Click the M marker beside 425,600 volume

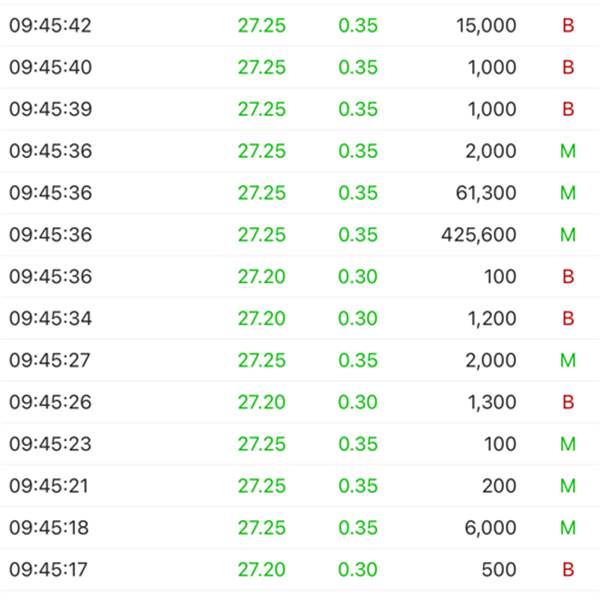tap(568, 235)
